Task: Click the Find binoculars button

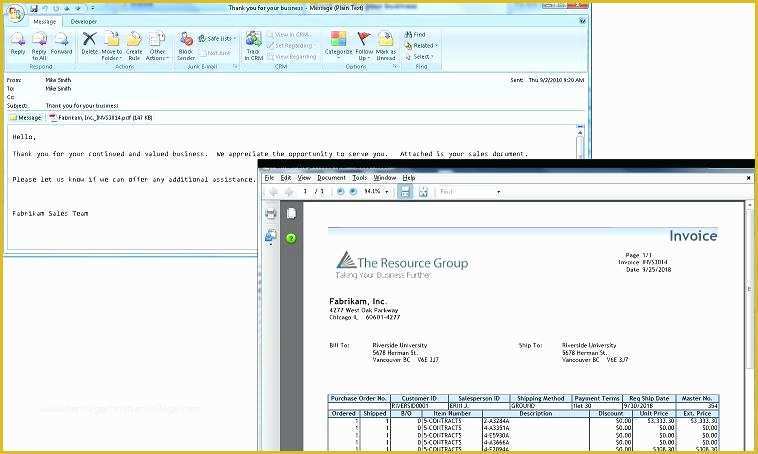Action: point(415,35)
